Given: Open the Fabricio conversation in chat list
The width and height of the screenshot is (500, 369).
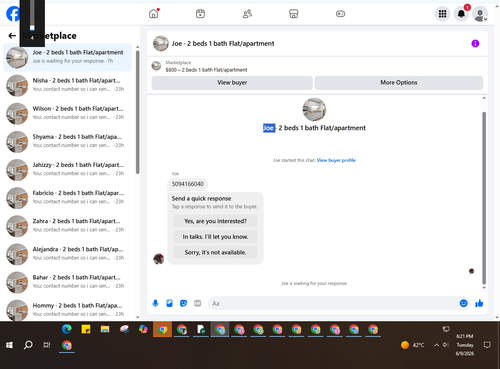Looking at the screenshot, I should click(67, 198).
